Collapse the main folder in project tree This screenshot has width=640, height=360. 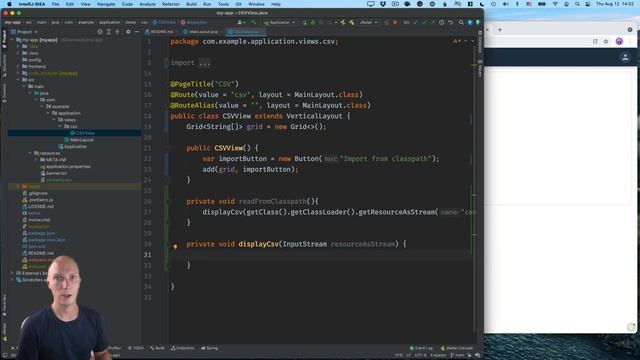click(x=24, y=87)
